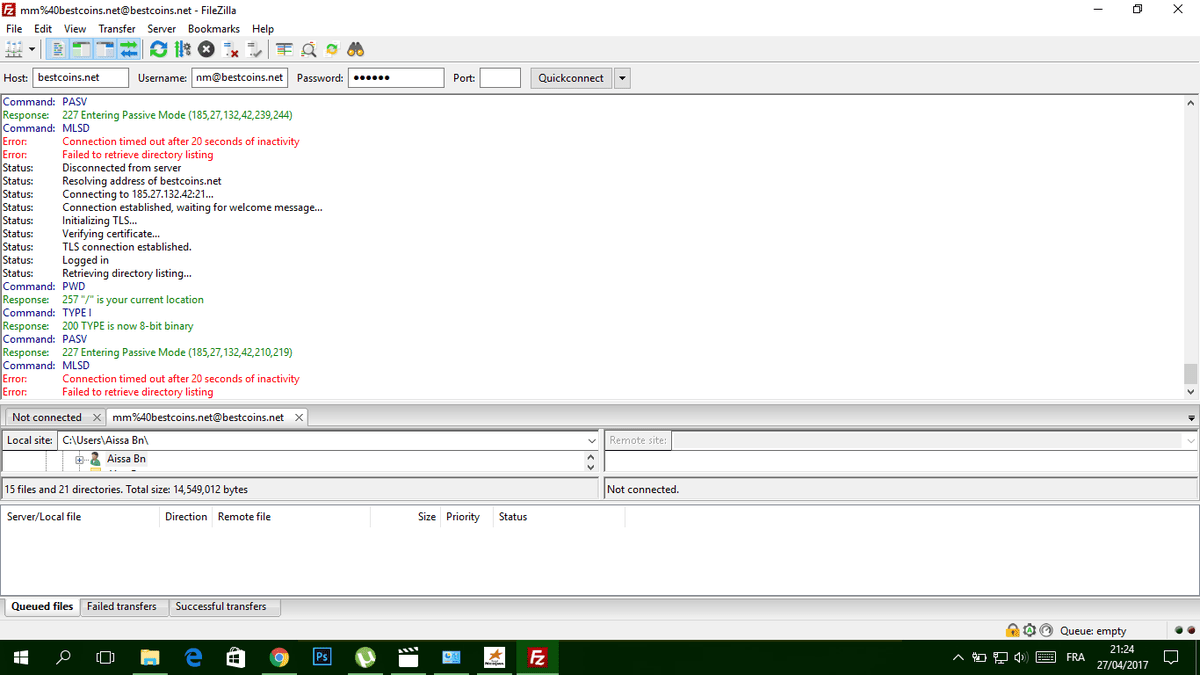Click the Host input field

[81, 78]
